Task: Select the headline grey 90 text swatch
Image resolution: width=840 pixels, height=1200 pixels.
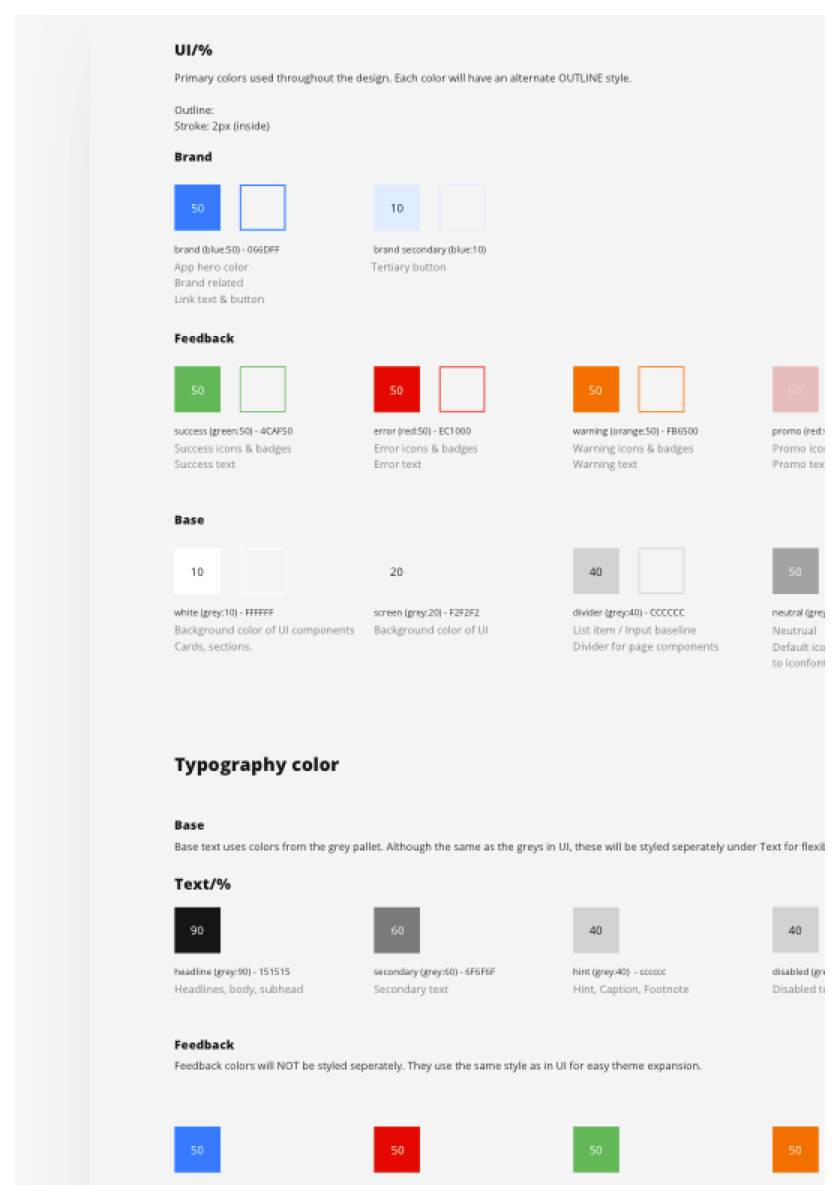Action: (197, 930)
